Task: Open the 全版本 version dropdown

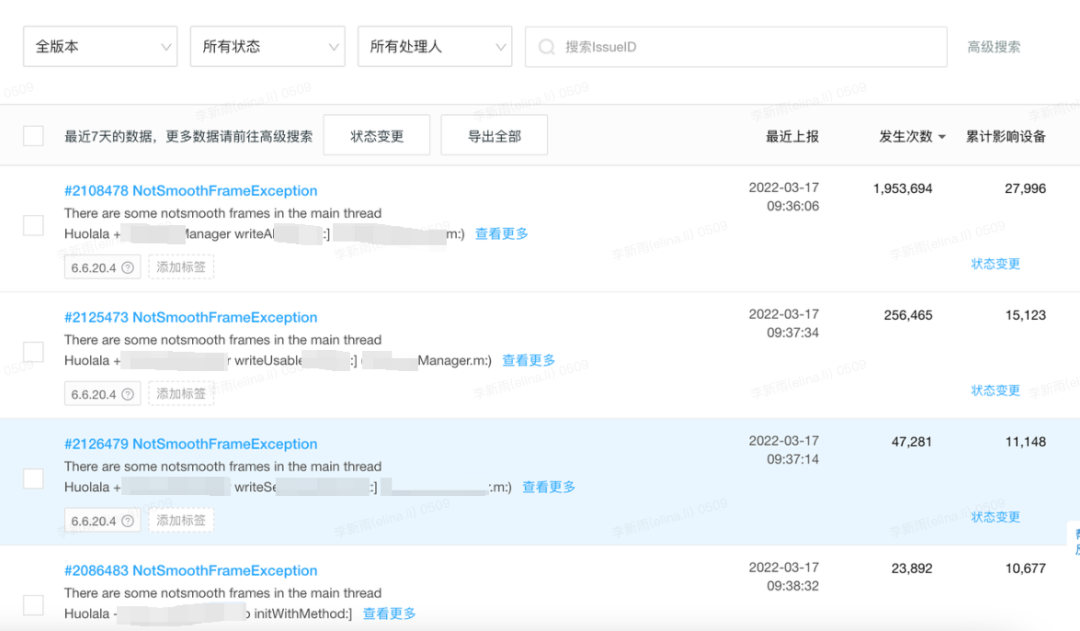Action: click(101, 47)
